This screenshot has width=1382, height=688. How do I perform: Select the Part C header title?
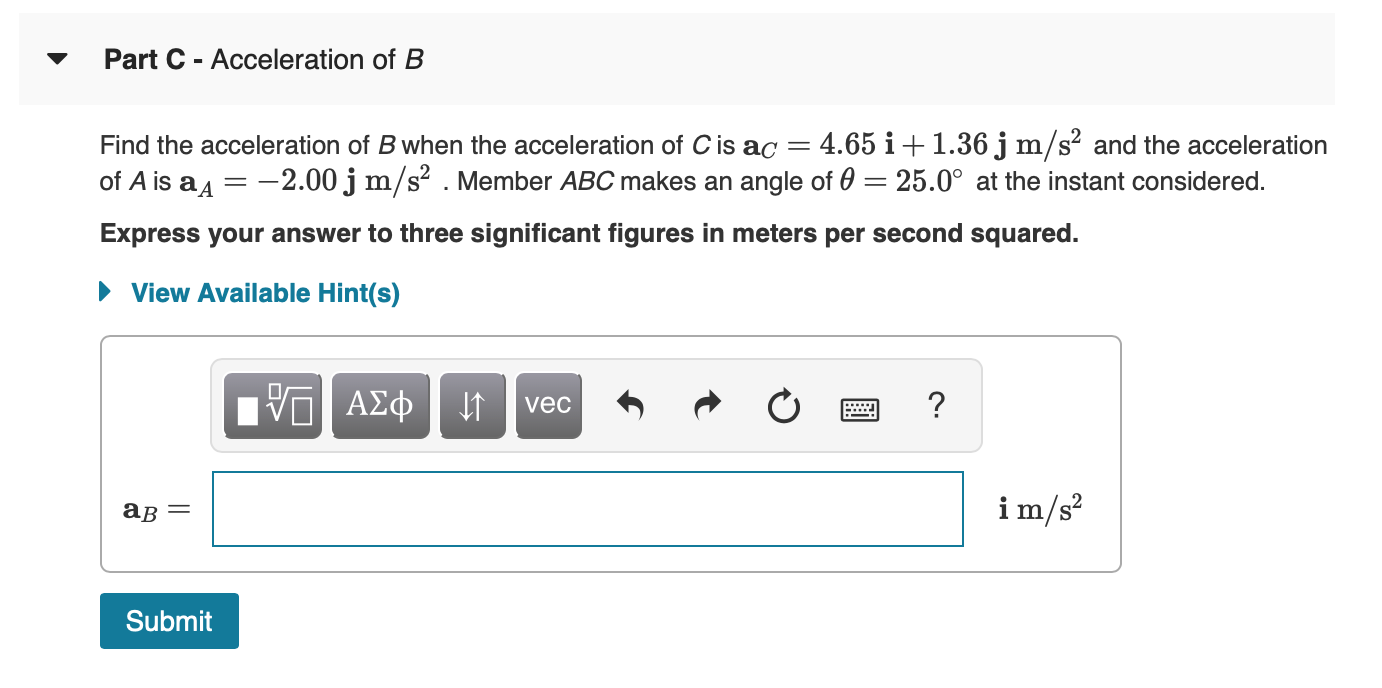tap(262, 59)
